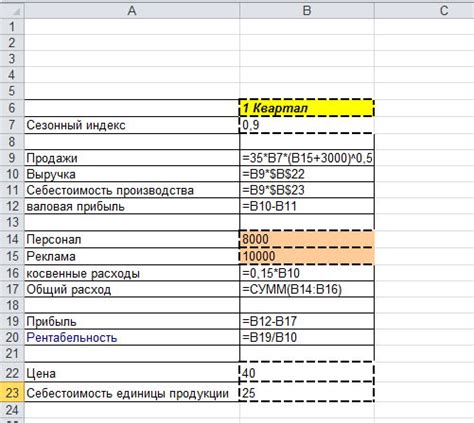The width and height of the screenshot is (474, 423).
Task: Click formula cell =B9*$B$22
Action: [x=307, y=174]
